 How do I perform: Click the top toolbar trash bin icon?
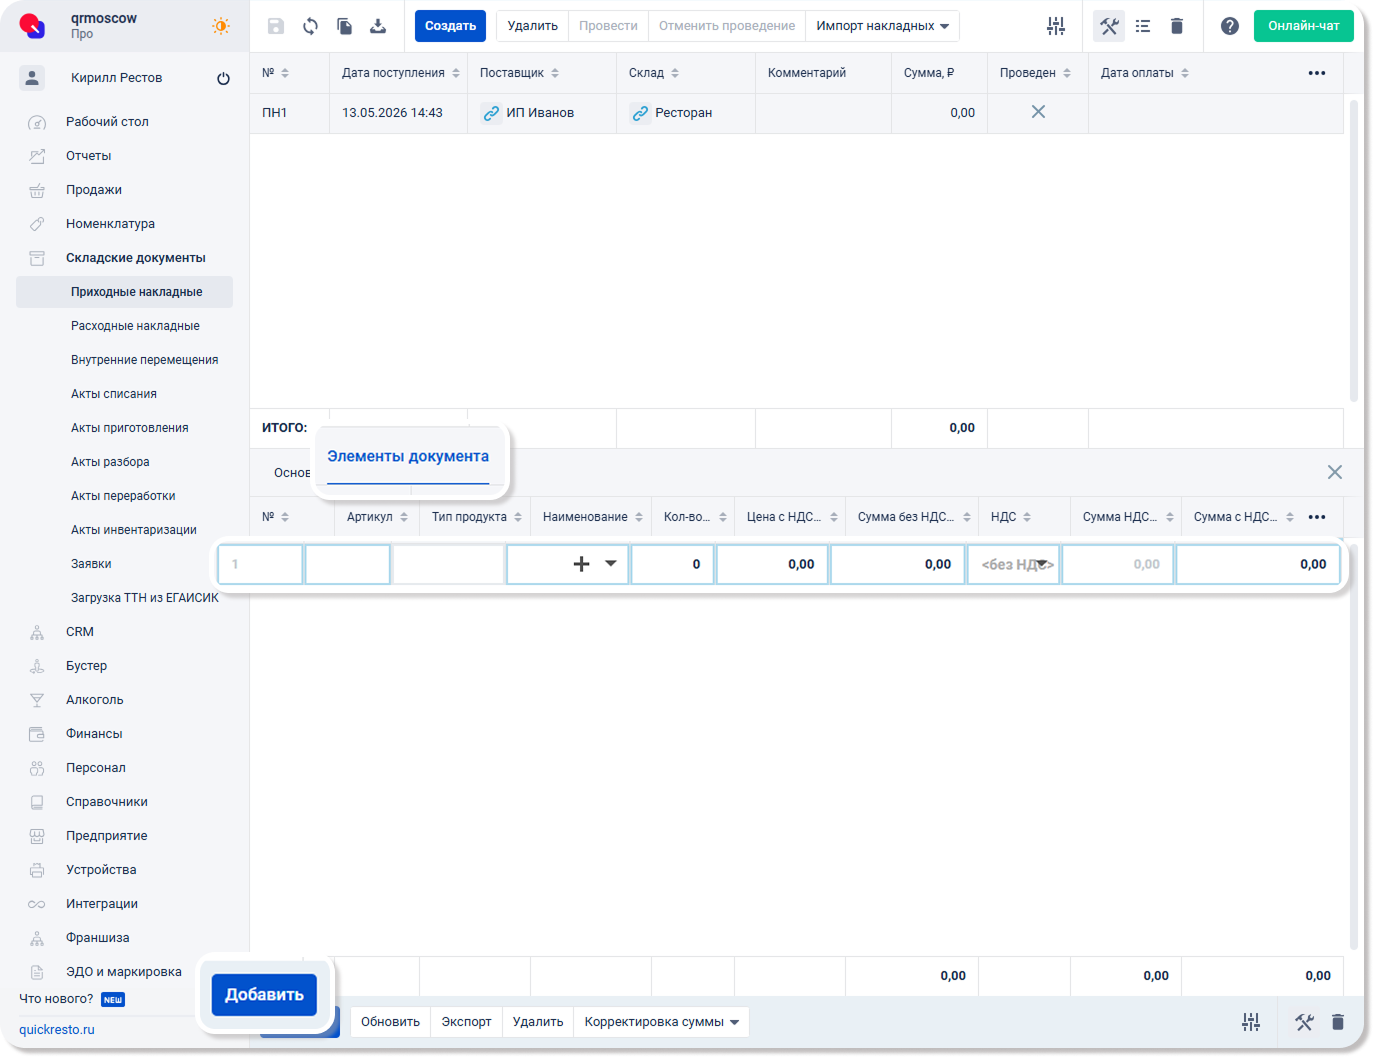coord(1177,26)
